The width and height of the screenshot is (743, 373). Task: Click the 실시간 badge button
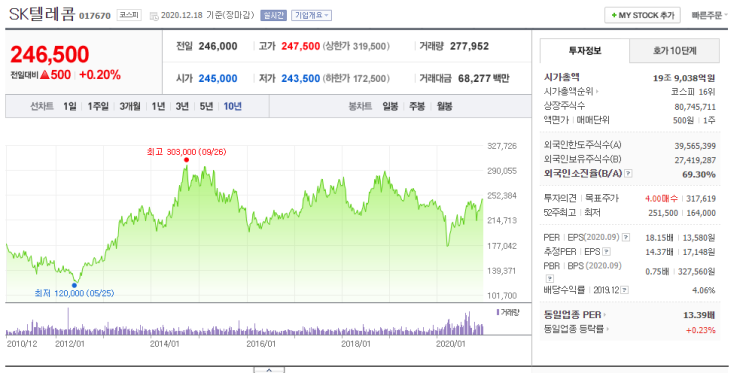click(x=273, y=16)
